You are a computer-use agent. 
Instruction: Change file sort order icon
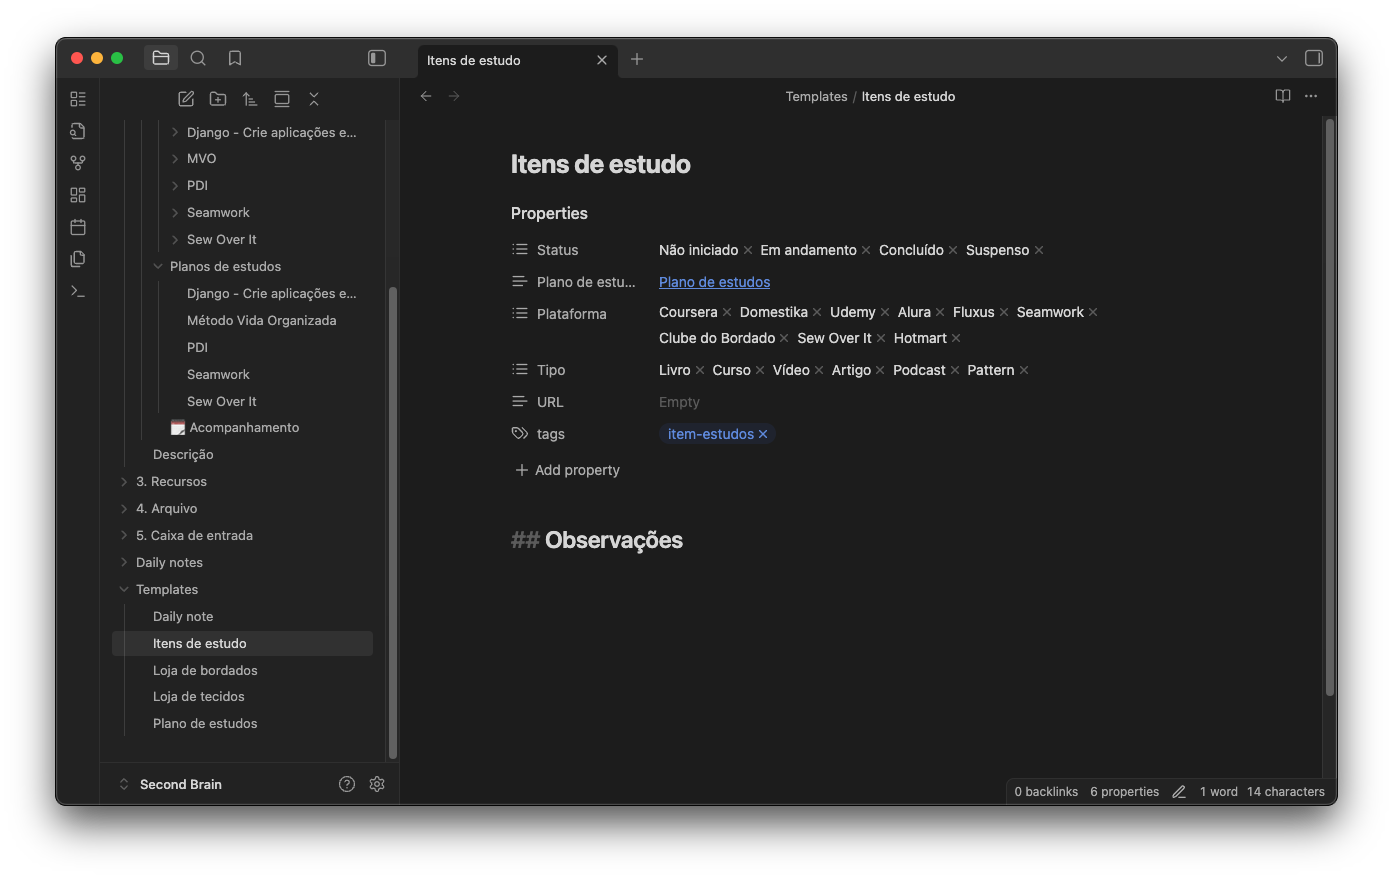250,99
